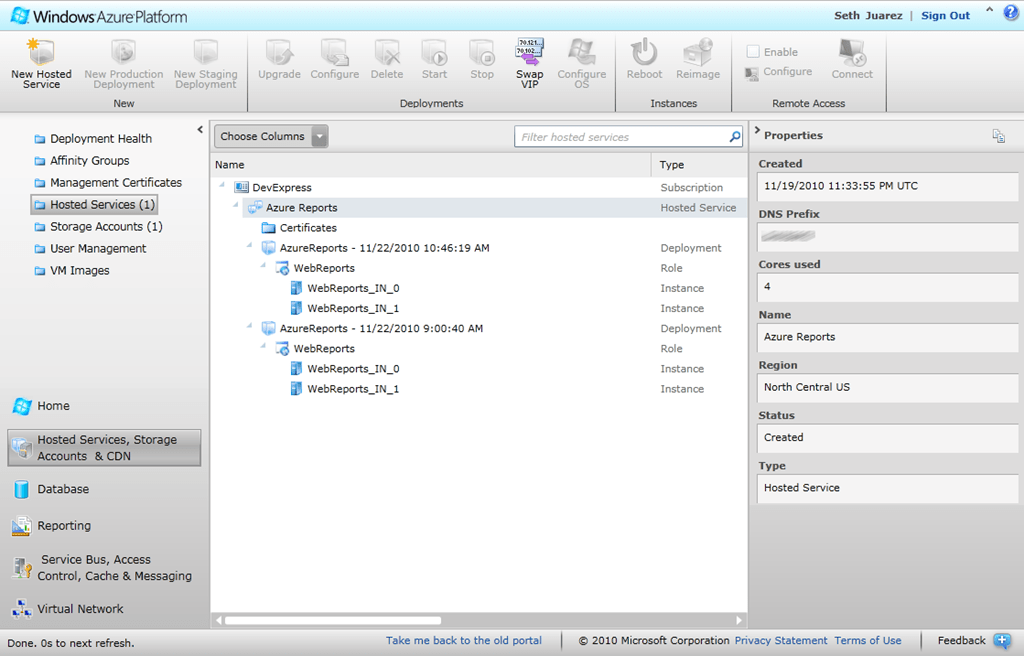Sort by the Type column header

[699, 165]
